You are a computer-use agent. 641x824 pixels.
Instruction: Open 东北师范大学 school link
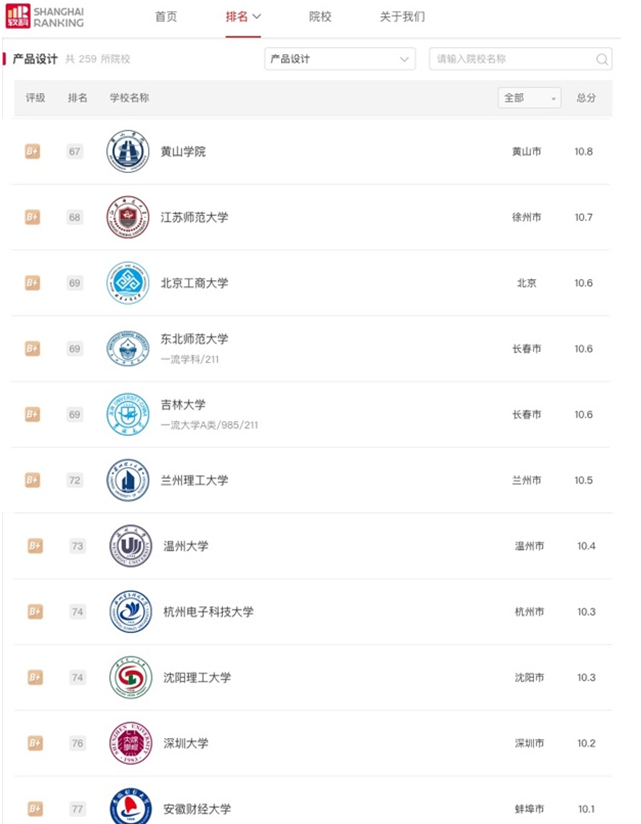tap(194, 339)
